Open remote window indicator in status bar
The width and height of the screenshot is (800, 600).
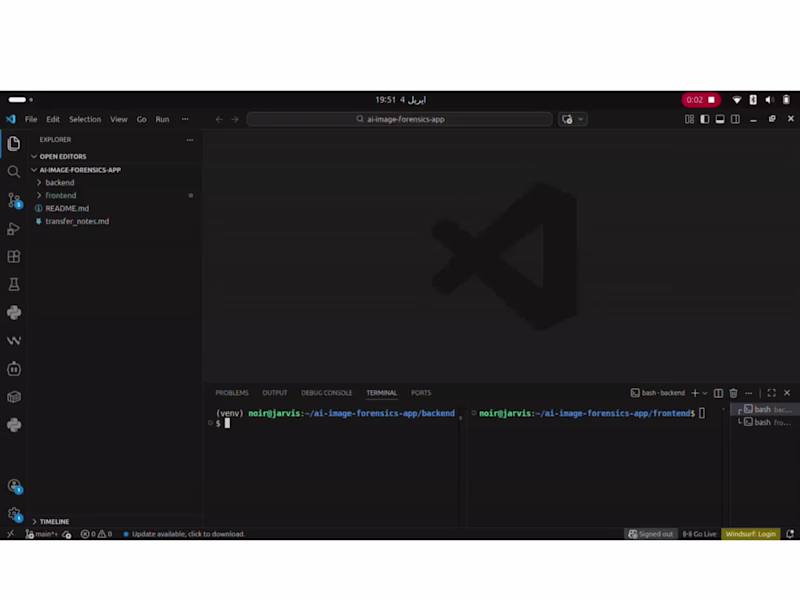click(x=10, y=534)
